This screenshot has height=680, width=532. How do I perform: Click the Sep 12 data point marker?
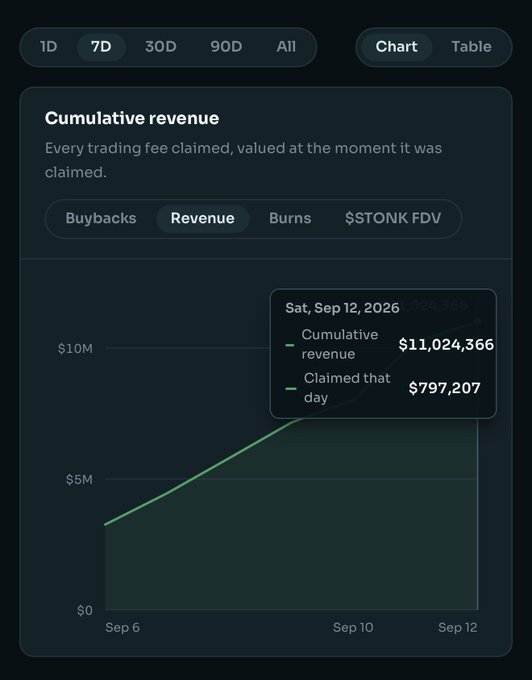[477, 321]
